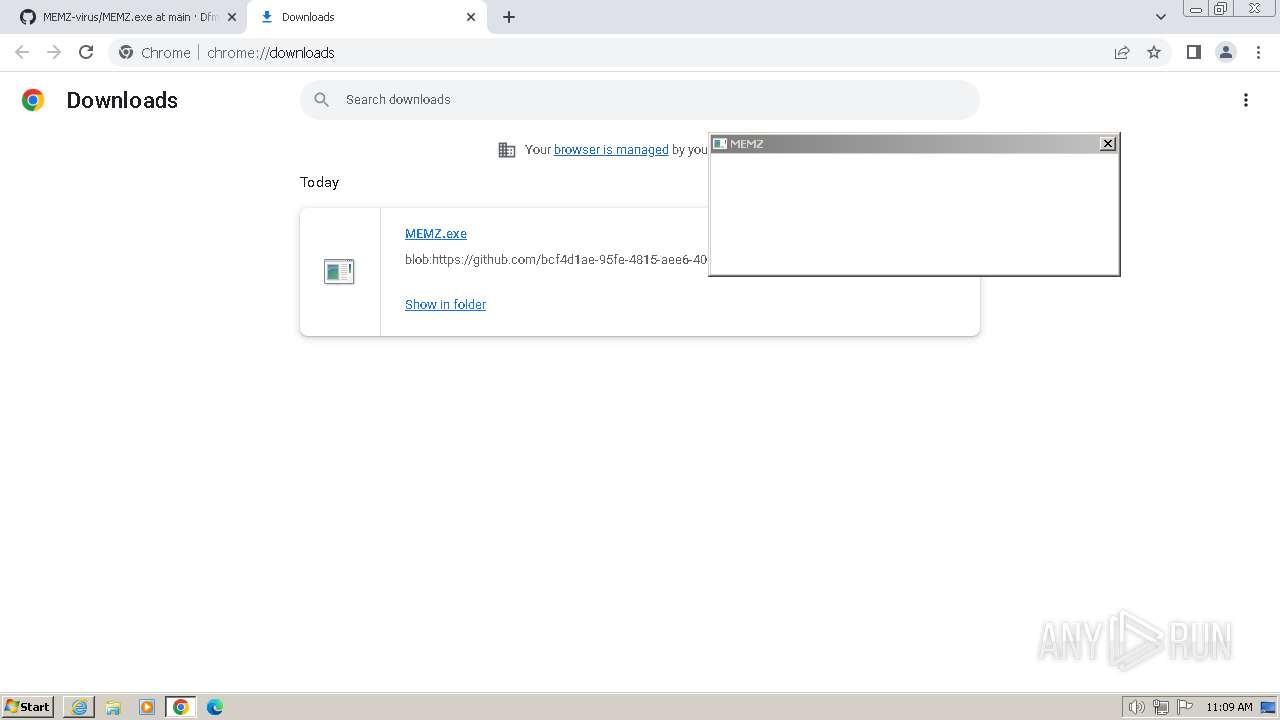This screenshot has height=720, width=1280.
Task: Click the 11:09 AM clock
Action: tap(1229, 707)
